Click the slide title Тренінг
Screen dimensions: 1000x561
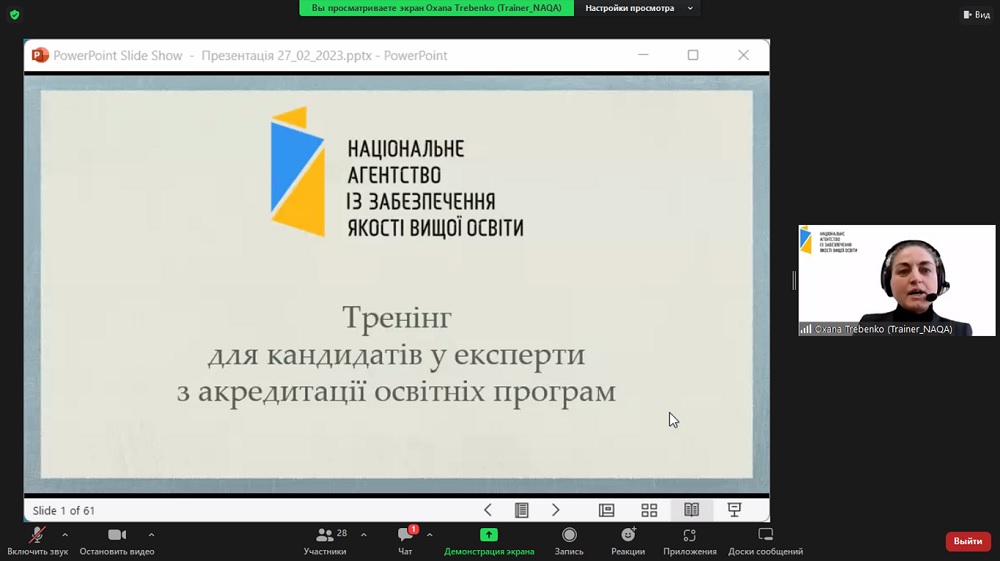click(397, 317)
